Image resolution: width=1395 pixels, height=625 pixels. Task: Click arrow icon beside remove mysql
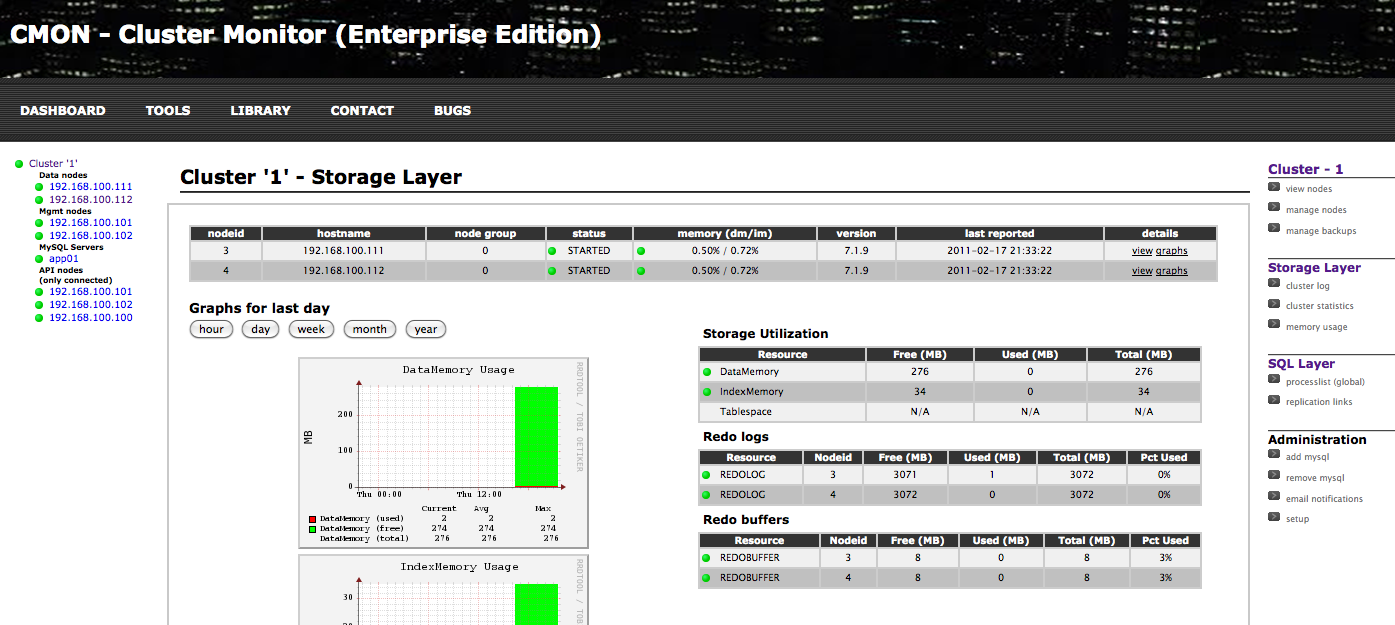pyautogui.click(x=1274, y=475)
